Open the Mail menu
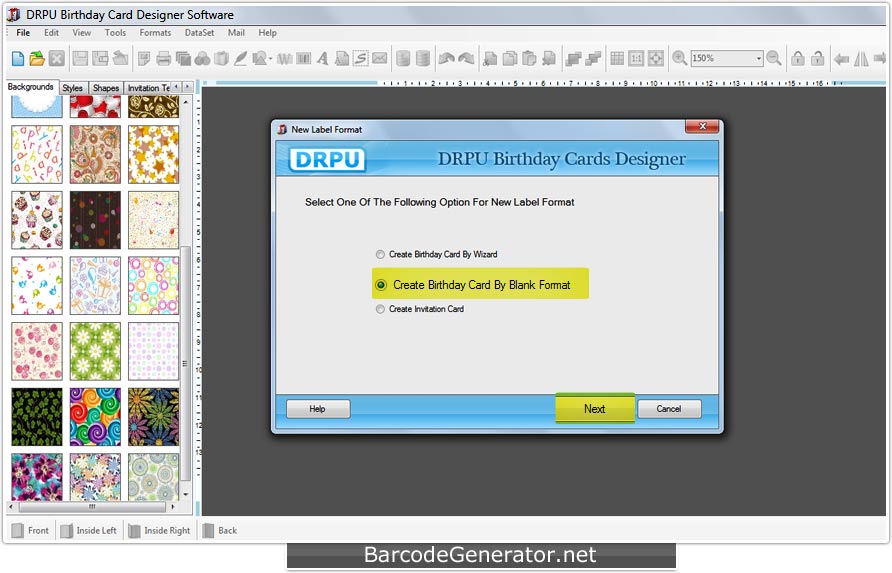The width and height of the screenshot is (892, 573). pyautogui.click(x=236, y=33)
